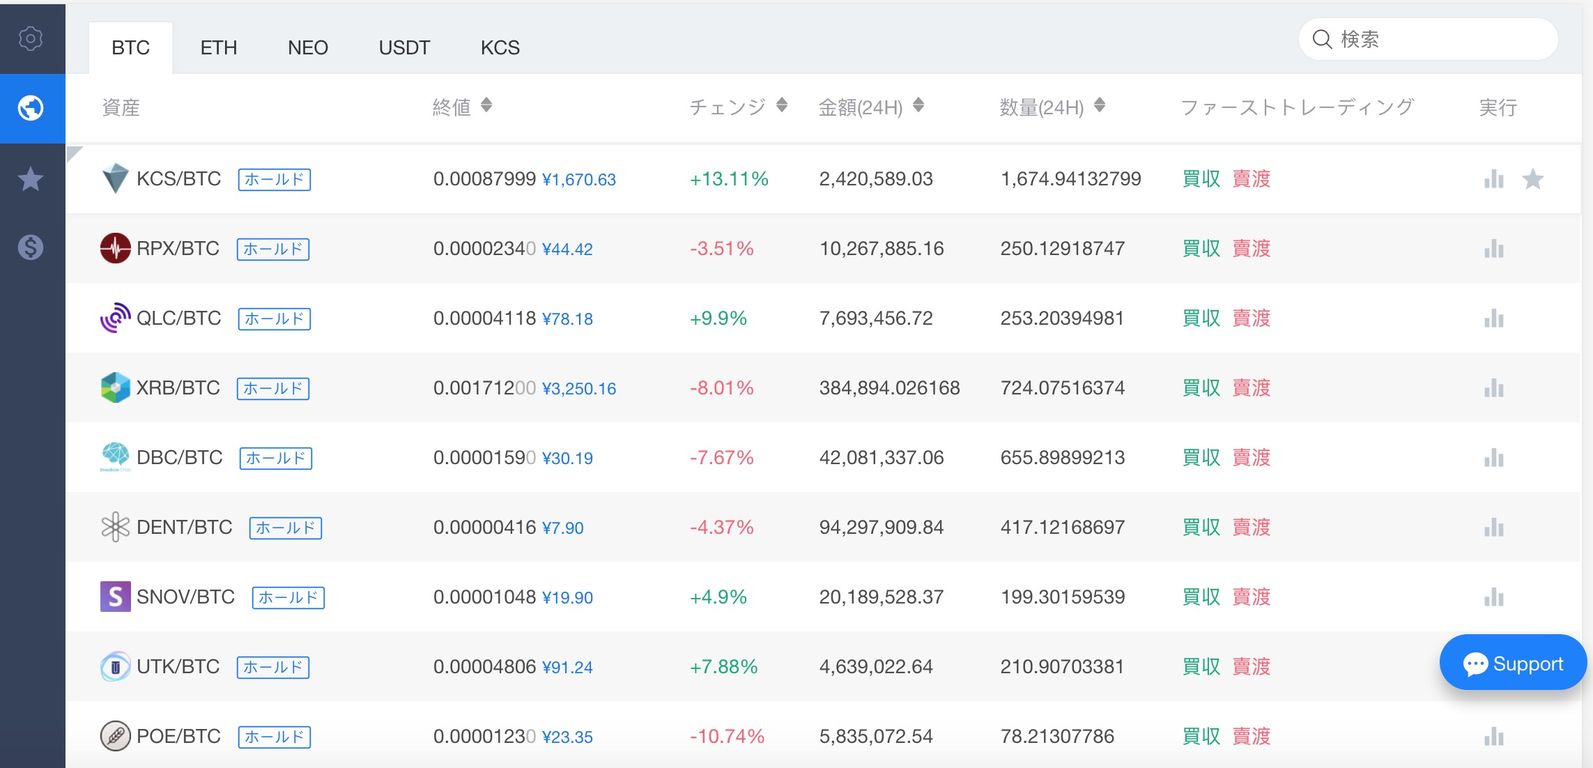Viewport: 1593px width, 768px height.
Task: Click the ホールド tag on SNOV/BTC
Action: pyautogui.click(x=288, y=598)
